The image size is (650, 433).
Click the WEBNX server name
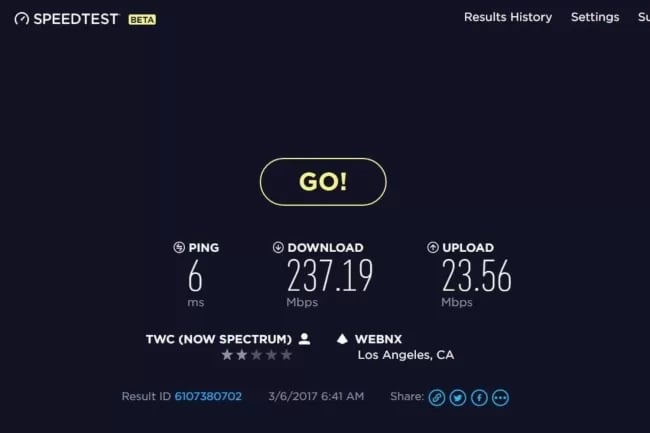pyautogui.click(x=378, y=339)
